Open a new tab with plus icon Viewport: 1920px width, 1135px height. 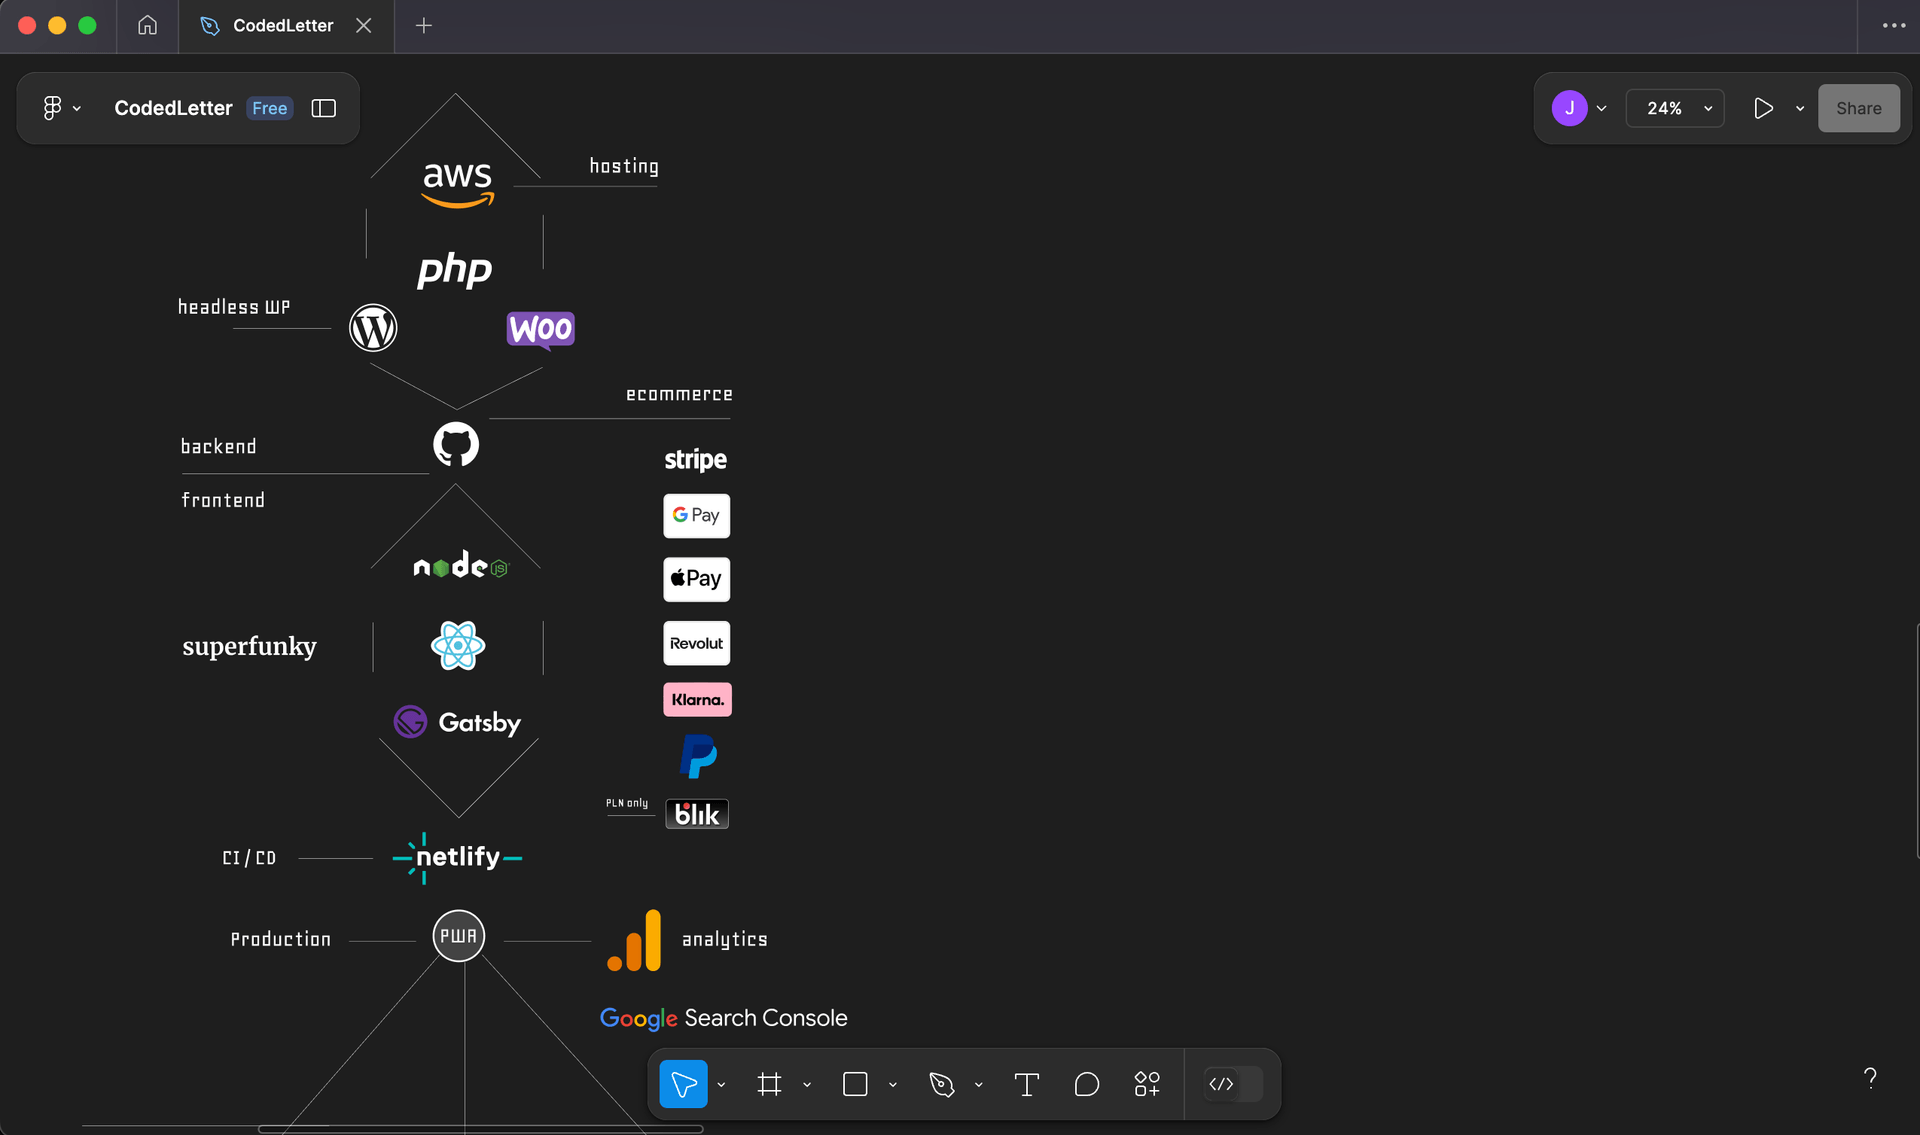tap(423, 25)
